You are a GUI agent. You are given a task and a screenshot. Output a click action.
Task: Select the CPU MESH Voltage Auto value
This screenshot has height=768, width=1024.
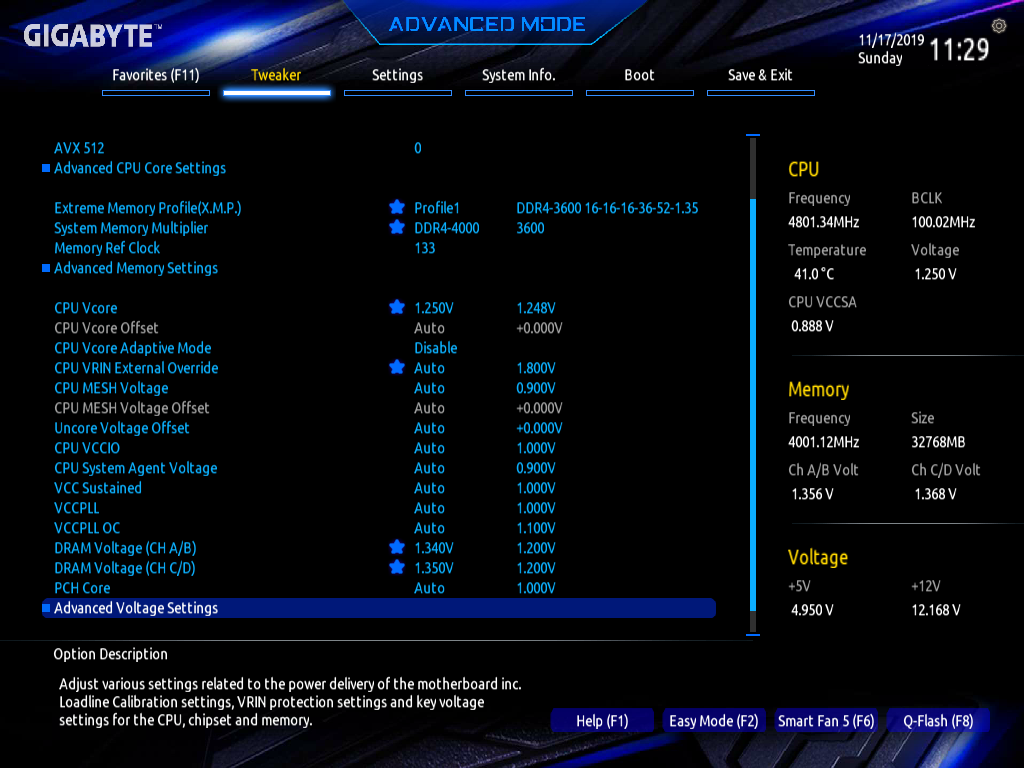[x=429, y=388]
